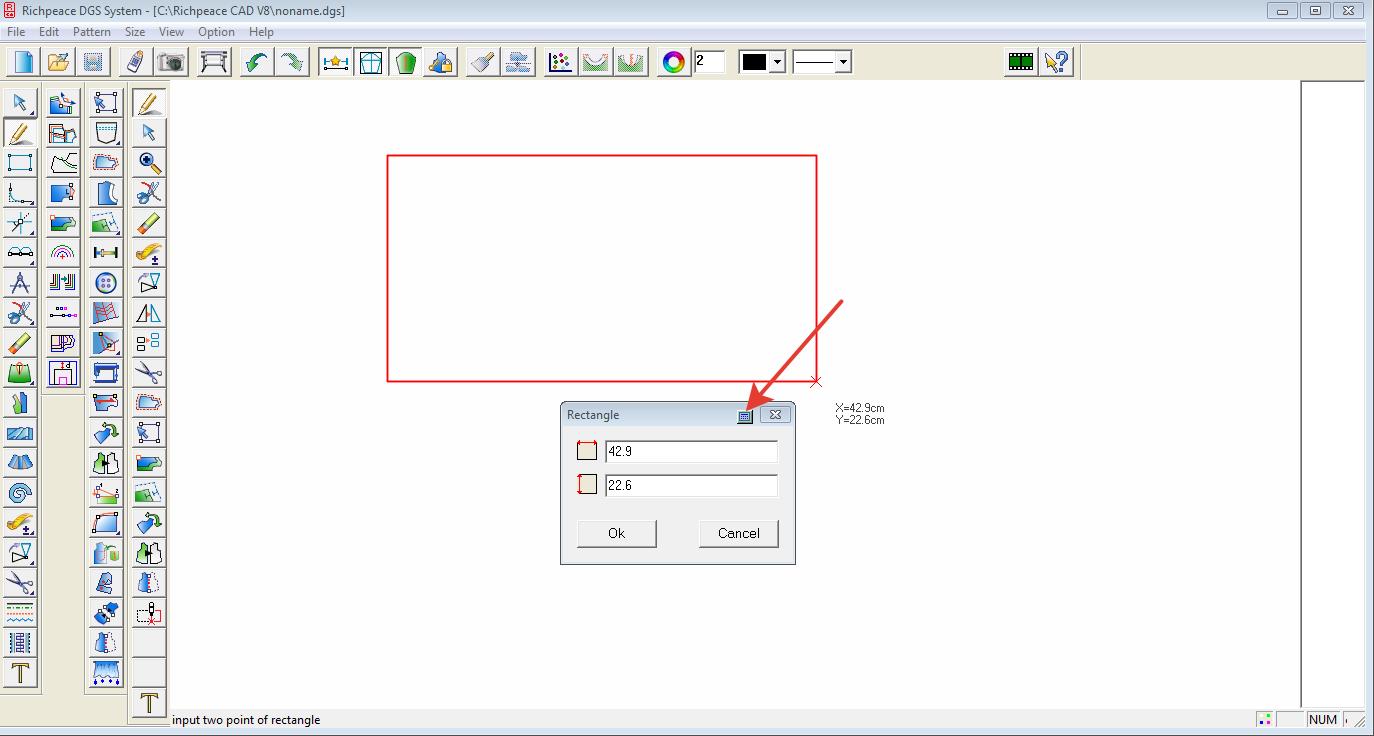Select the magnifier zoom tool
1374x736 pixels.
click(x=149, y=162)
